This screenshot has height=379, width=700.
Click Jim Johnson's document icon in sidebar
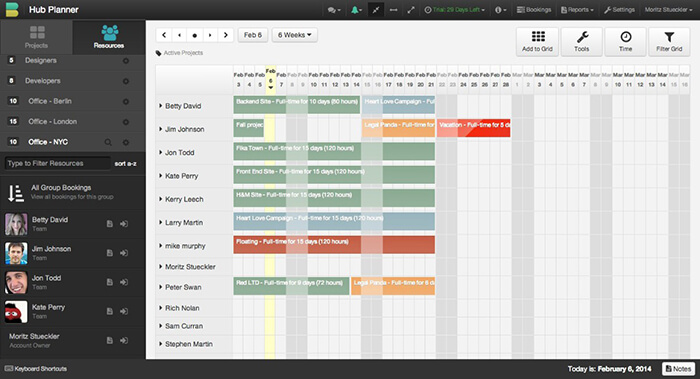pyautogui.click(x=109, y=253)
